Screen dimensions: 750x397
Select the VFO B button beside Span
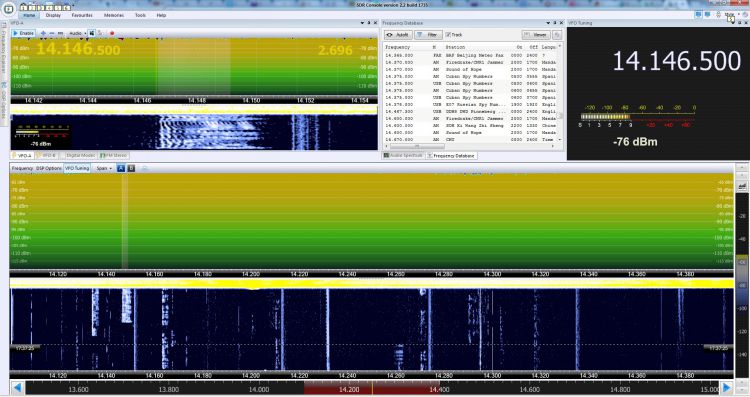click(x=131, y=168)
